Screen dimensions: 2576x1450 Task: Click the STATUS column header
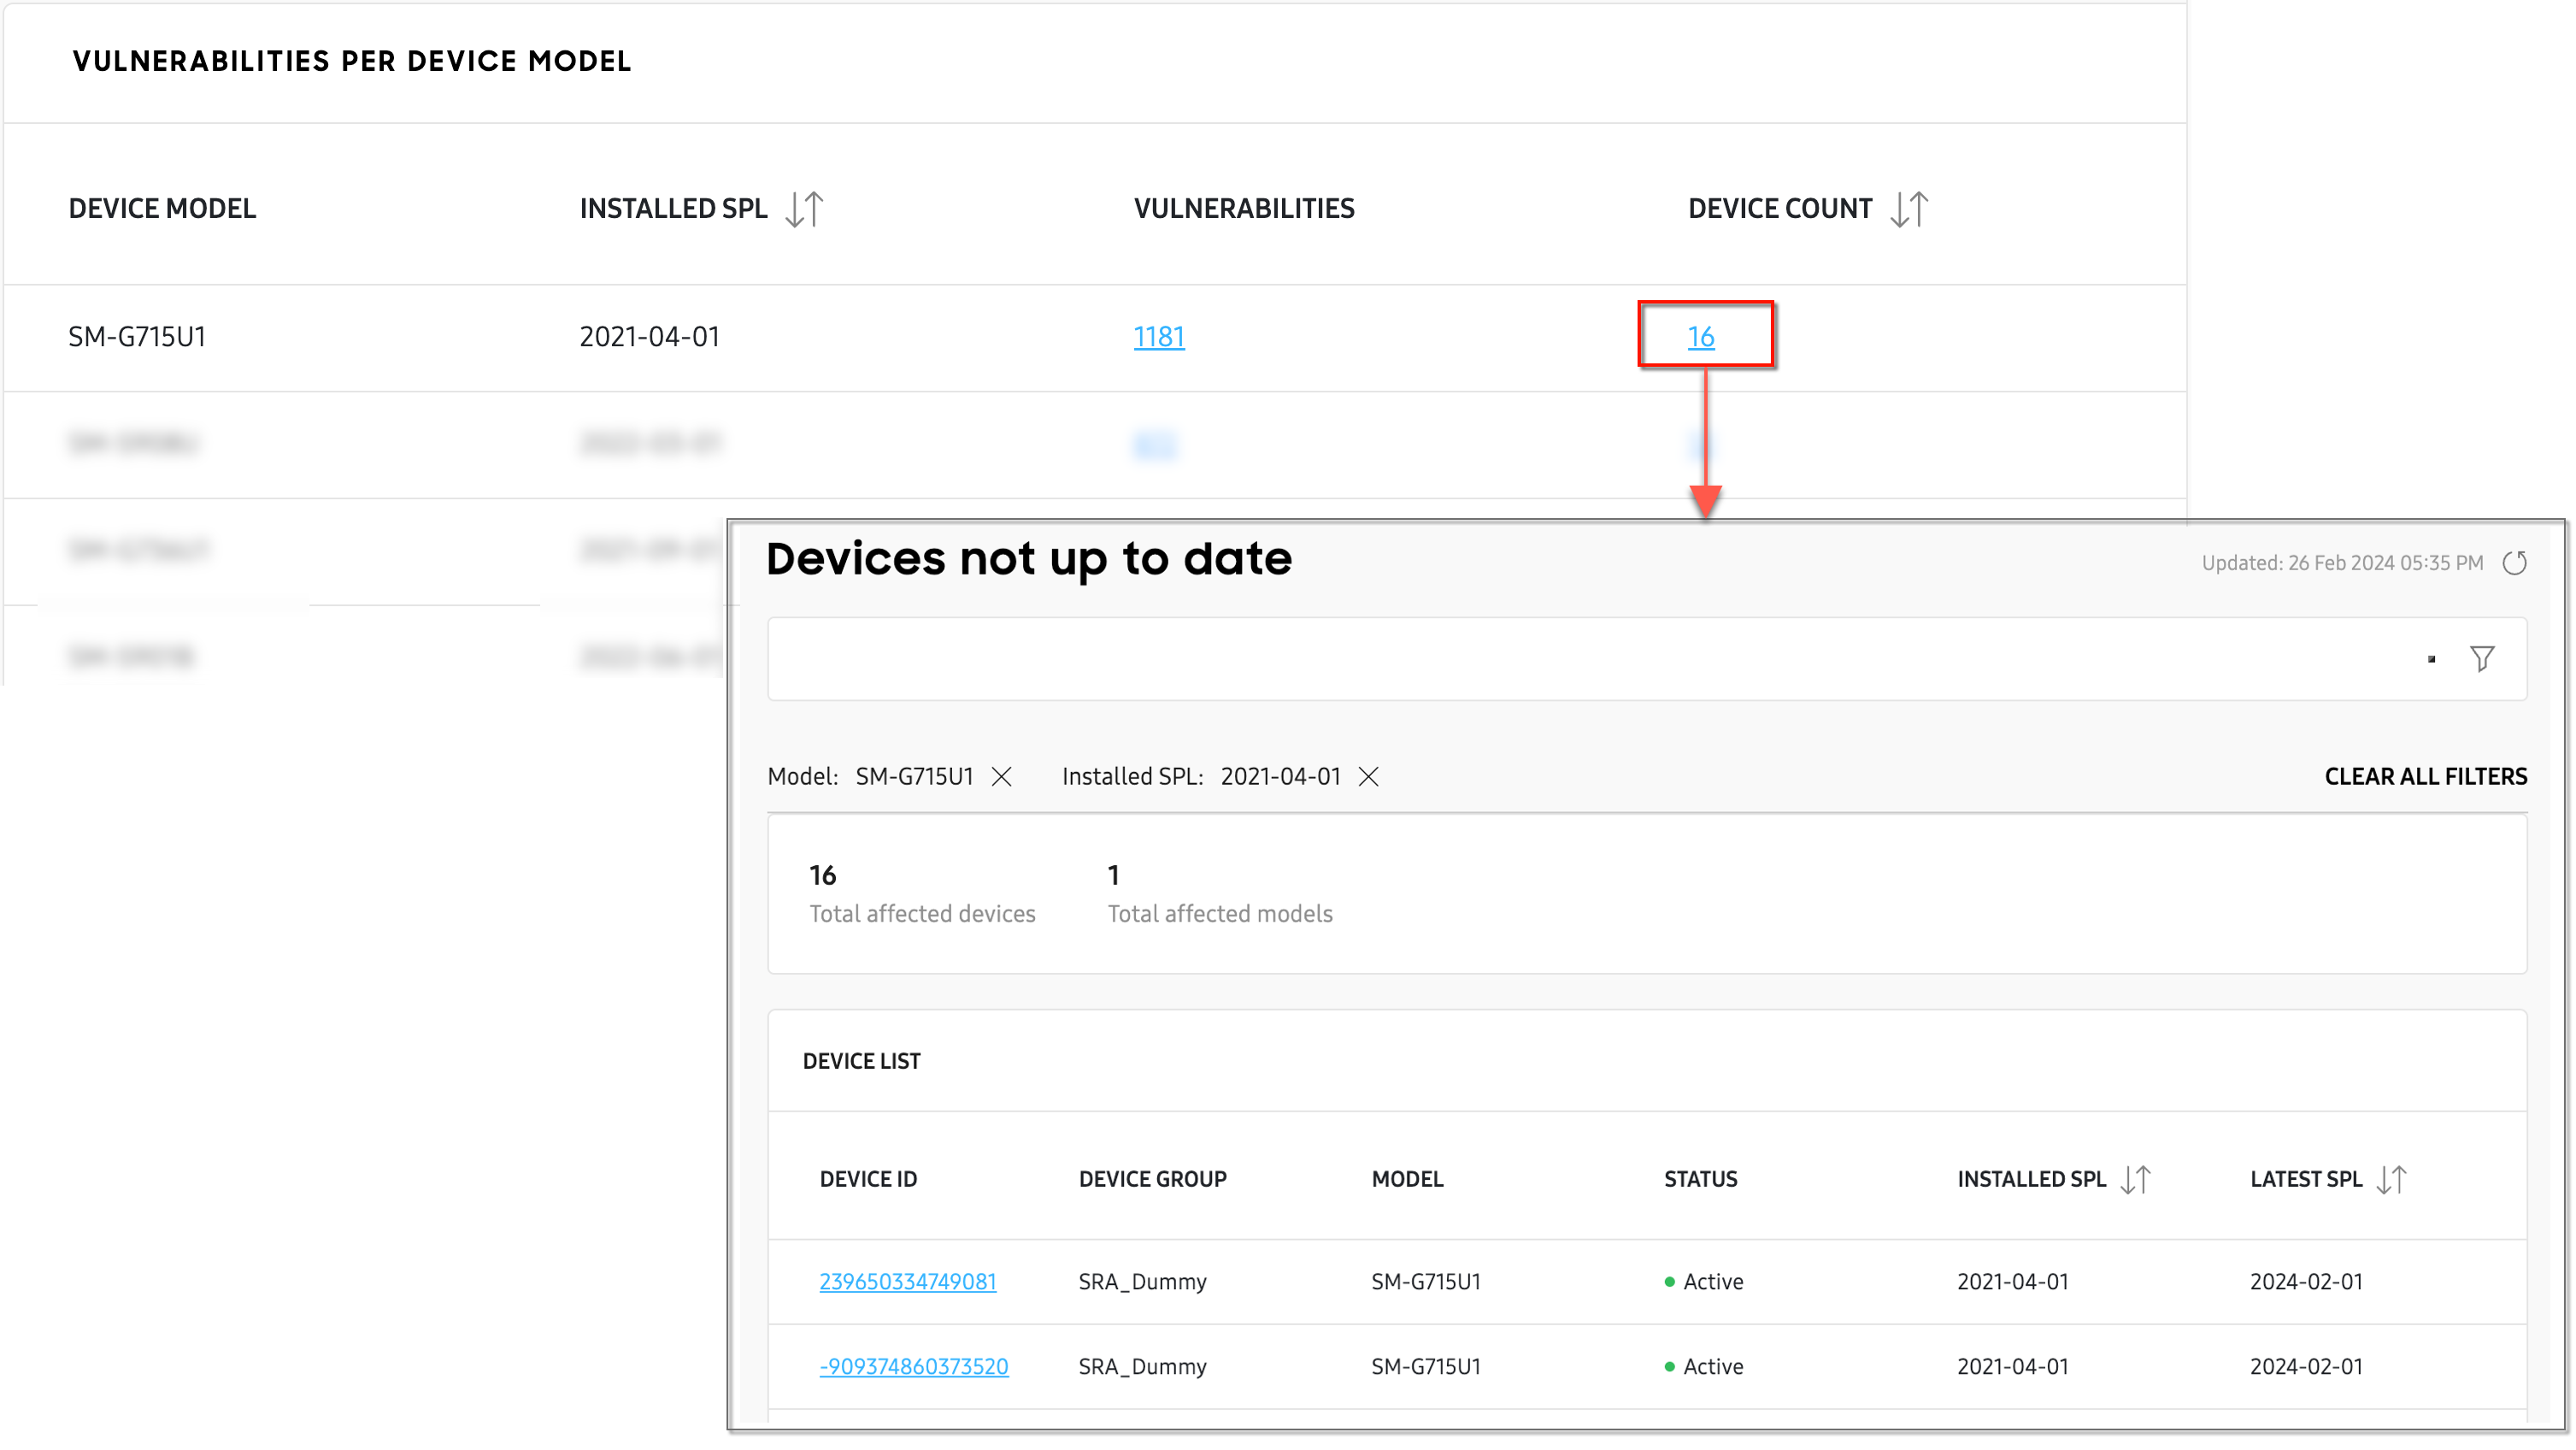(x=1700, y=1180)
